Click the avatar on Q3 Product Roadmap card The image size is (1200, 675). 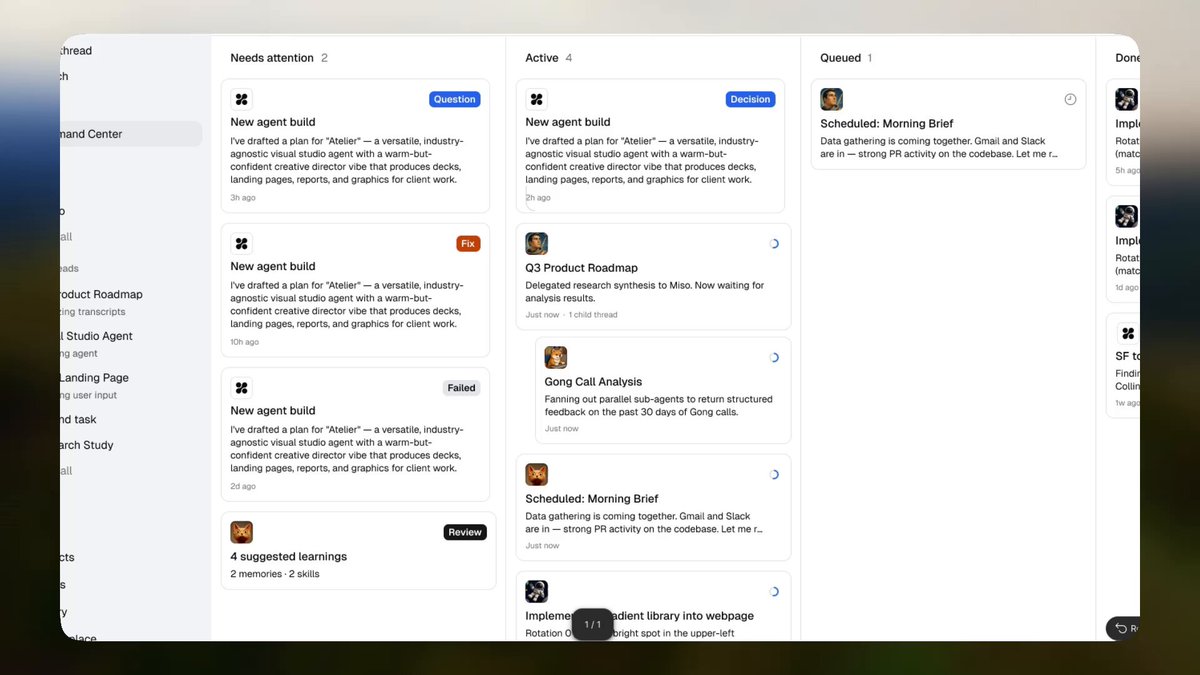pyautogui.click(x=537, y=243)
